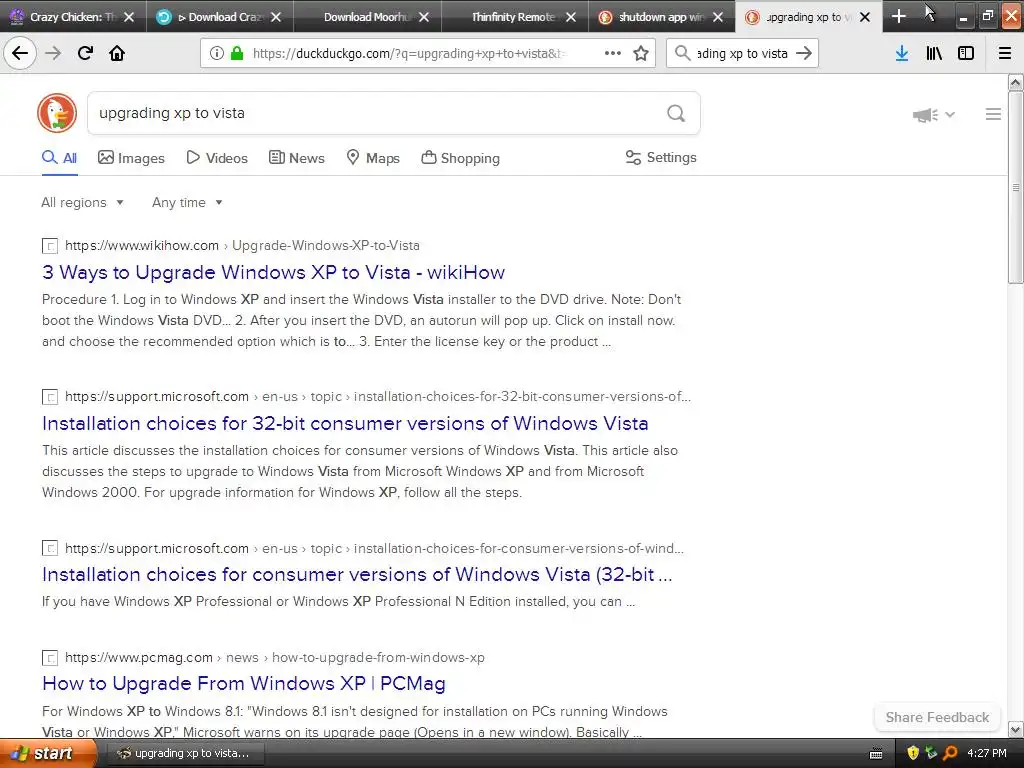
Task: Open How to Upgrade From Windows XP PCMag
Action: pyautogui.click(x=244, y=683)
